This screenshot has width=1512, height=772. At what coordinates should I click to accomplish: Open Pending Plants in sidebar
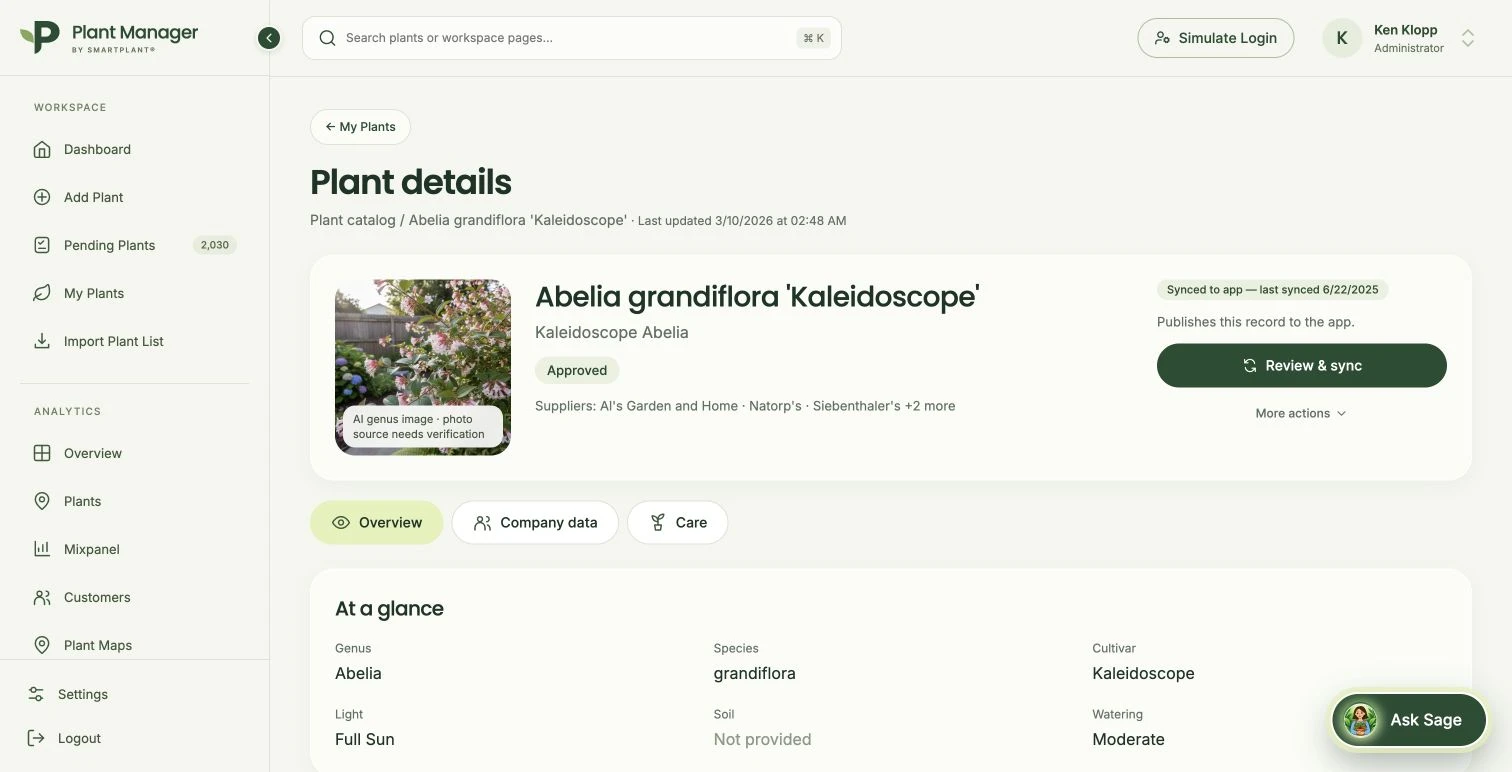tap(135, 245)
